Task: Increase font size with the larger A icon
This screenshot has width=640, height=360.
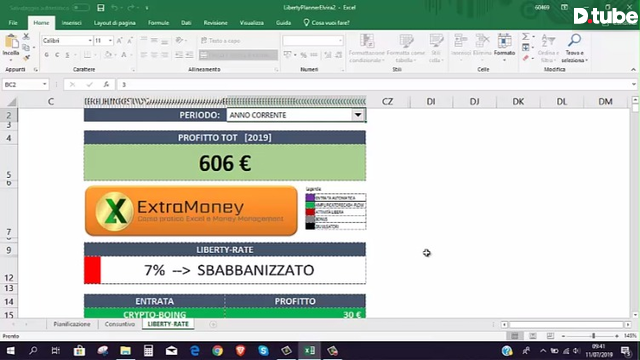Action: pyautogui.click(x=120, y=40)
